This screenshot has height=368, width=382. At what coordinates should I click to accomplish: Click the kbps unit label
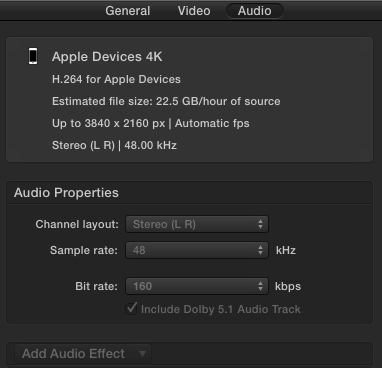coord(288,286)
